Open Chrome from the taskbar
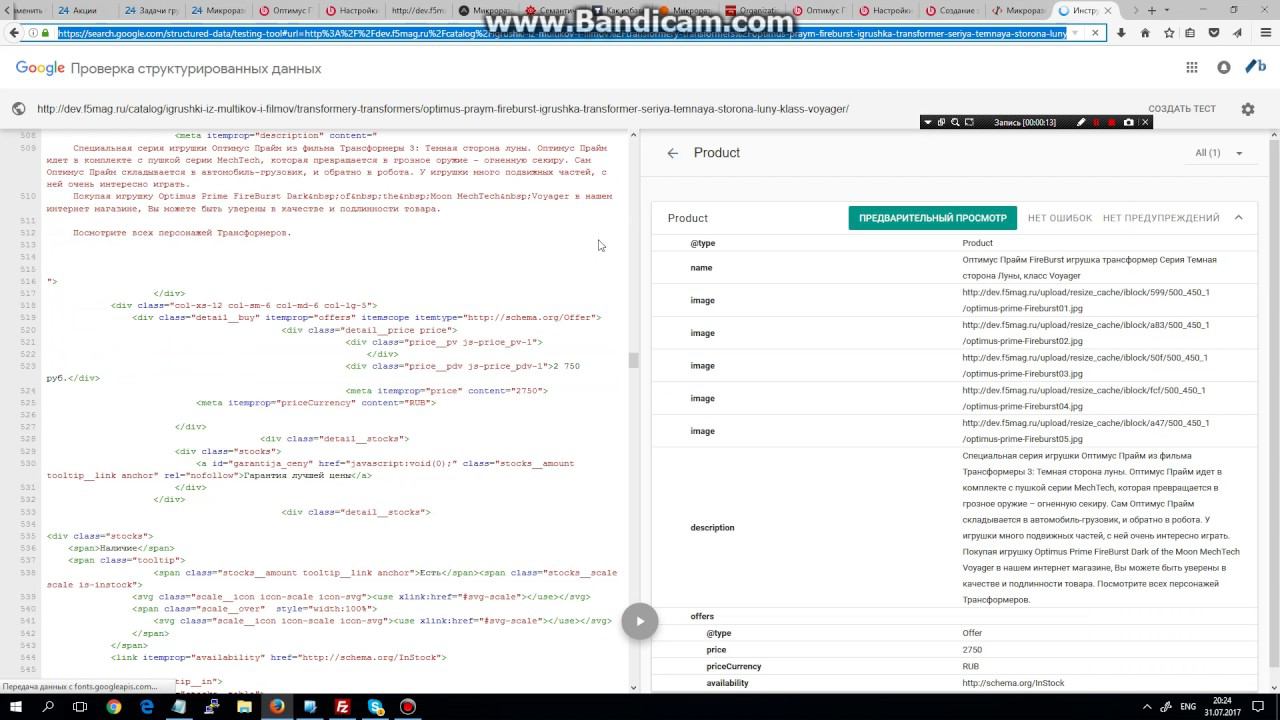Screen dimensions: 1280x720 [114, 707]
